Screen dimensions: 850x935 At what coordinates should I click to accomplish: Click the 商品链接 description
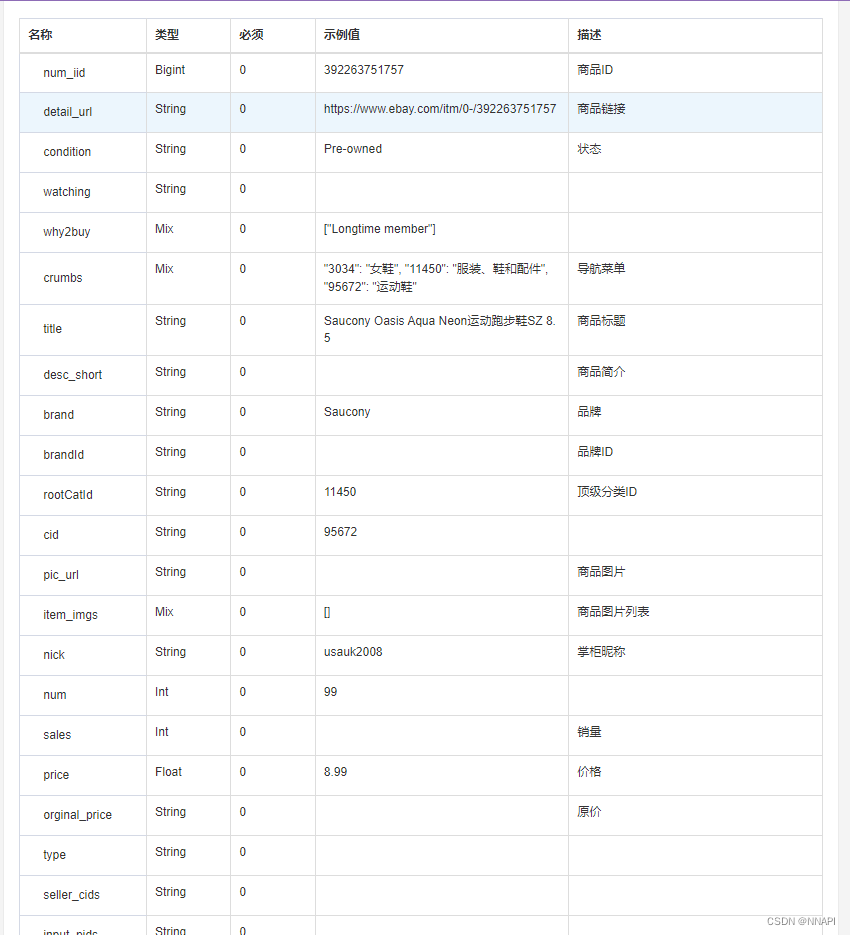[x=601, y=109]
